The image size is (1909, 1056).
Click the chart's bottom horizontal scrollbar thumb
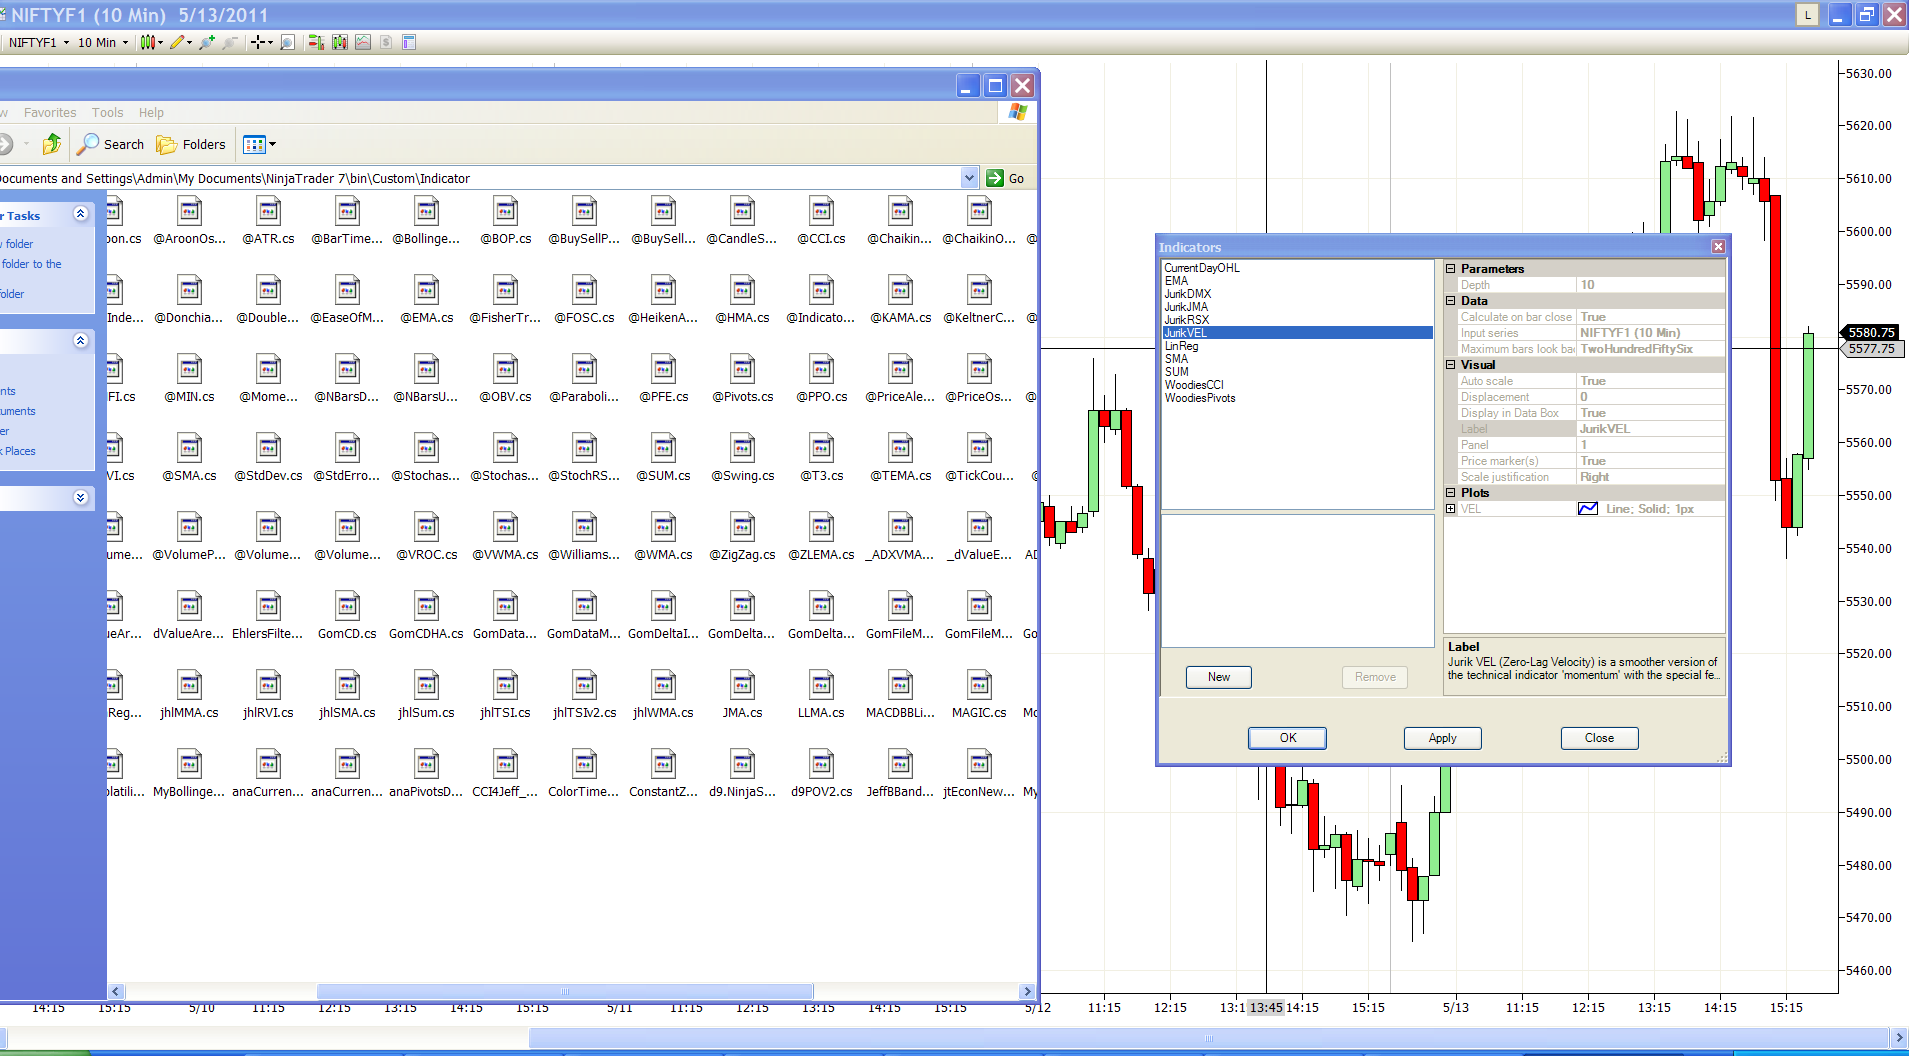point(1209,1039)
